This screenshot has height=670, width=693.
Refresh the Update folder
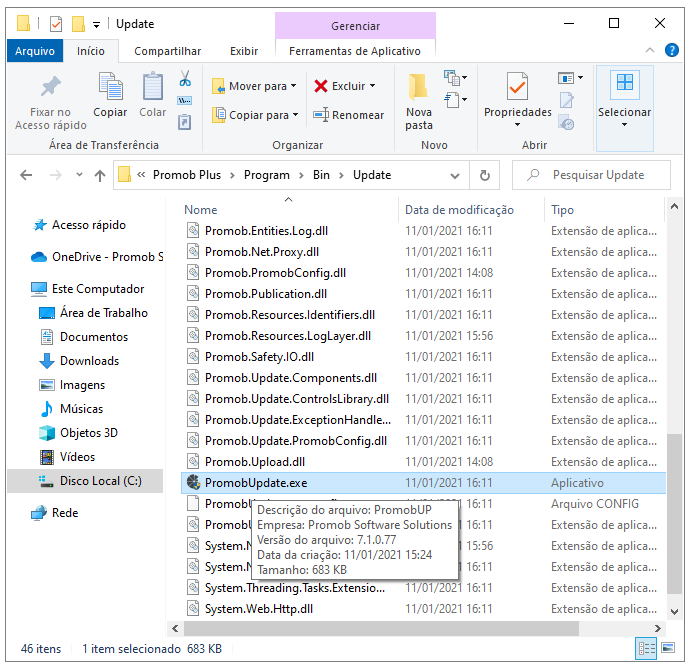(485, 175)
